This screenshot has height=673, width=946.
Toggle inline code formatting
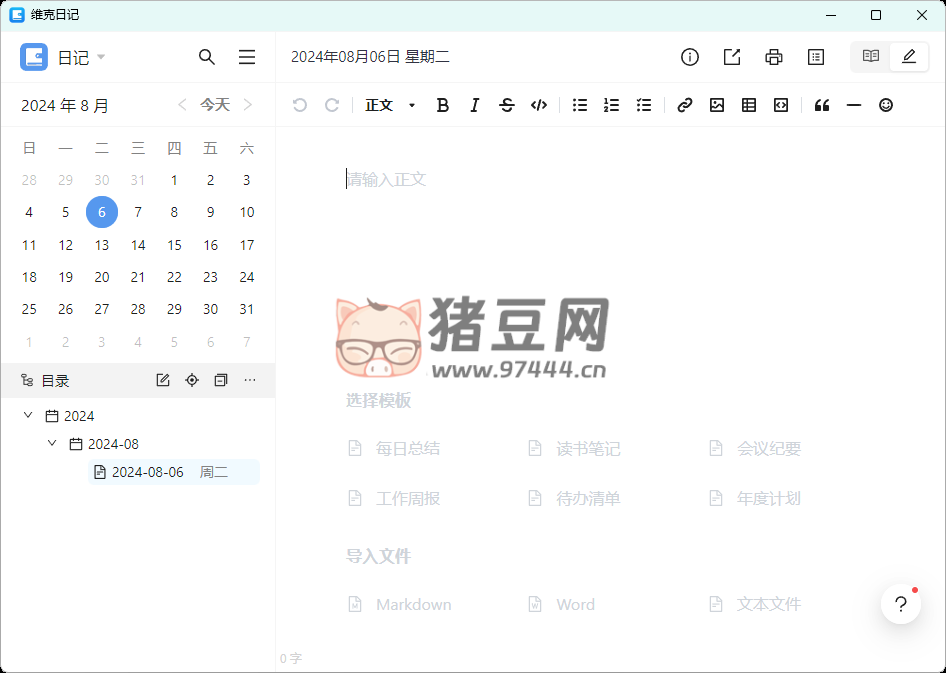[x=539, y=106]
